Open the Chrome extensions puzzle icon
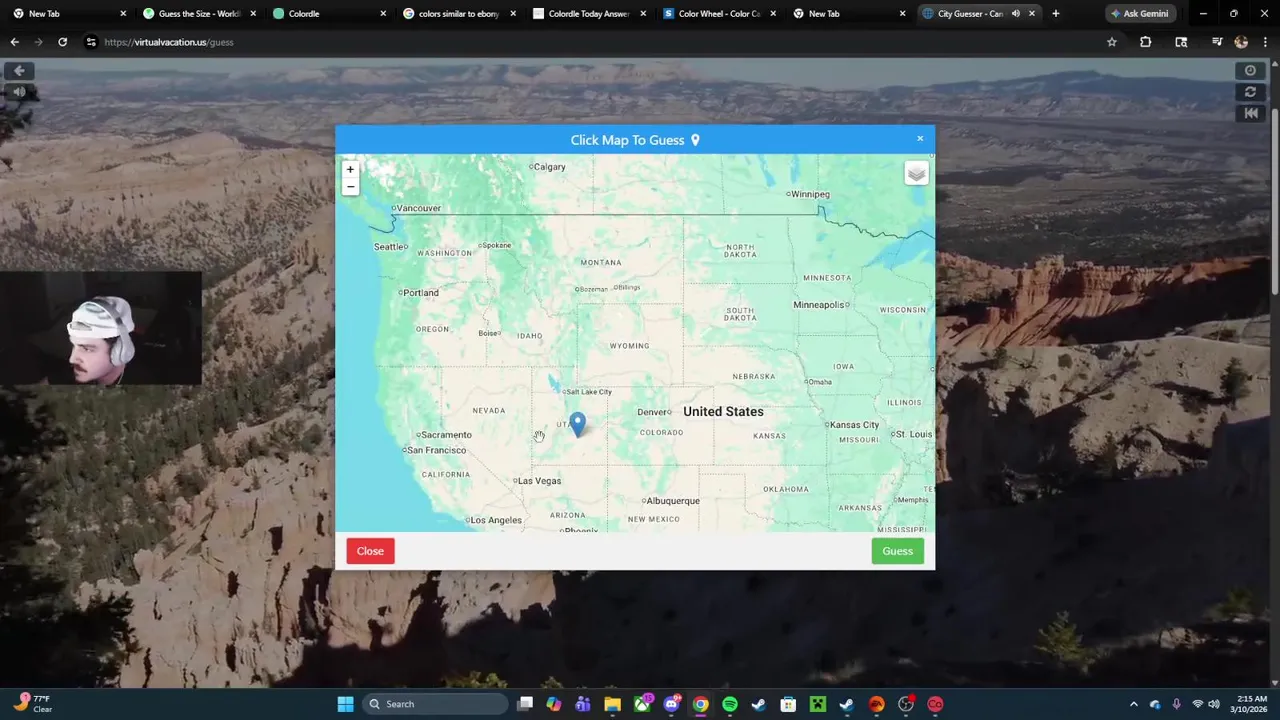Screen dimensions: 1280x720 pyautogui.click(x=1145, y=42)
